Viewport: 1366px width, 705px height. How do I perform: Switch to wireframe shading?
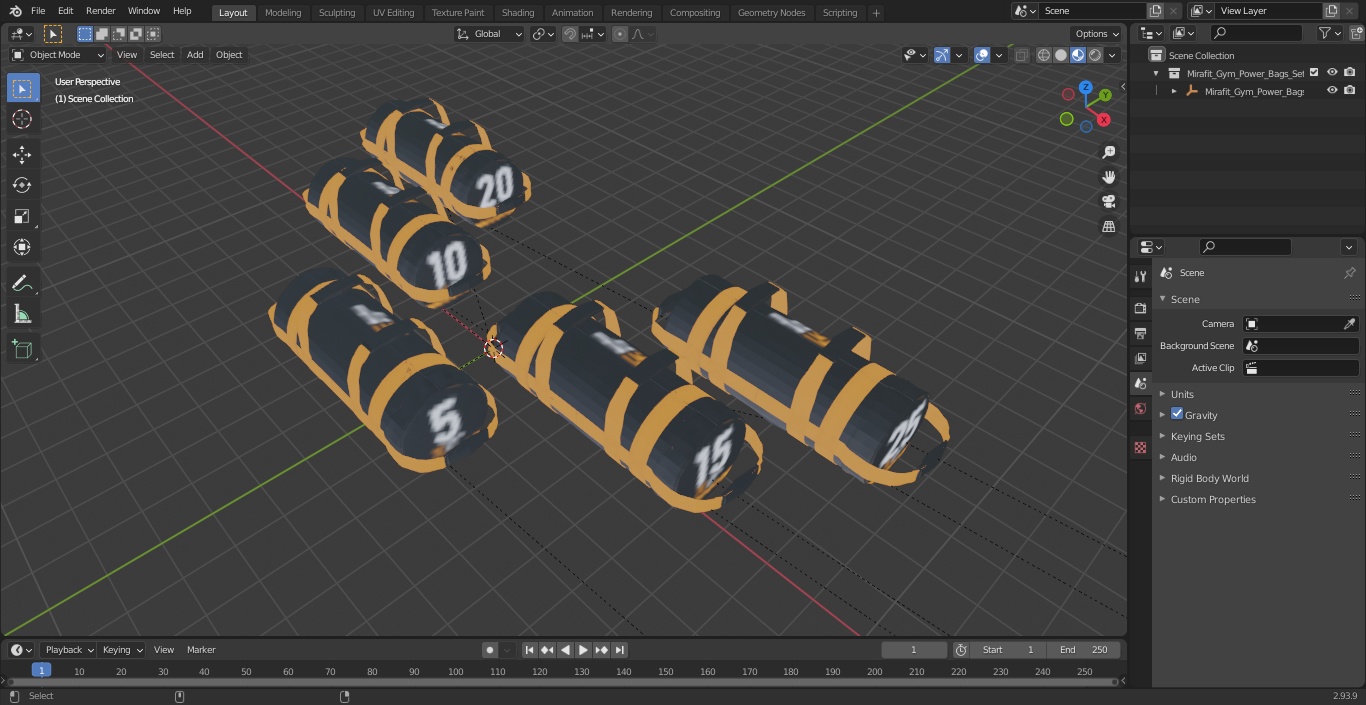pos(1044,55)
